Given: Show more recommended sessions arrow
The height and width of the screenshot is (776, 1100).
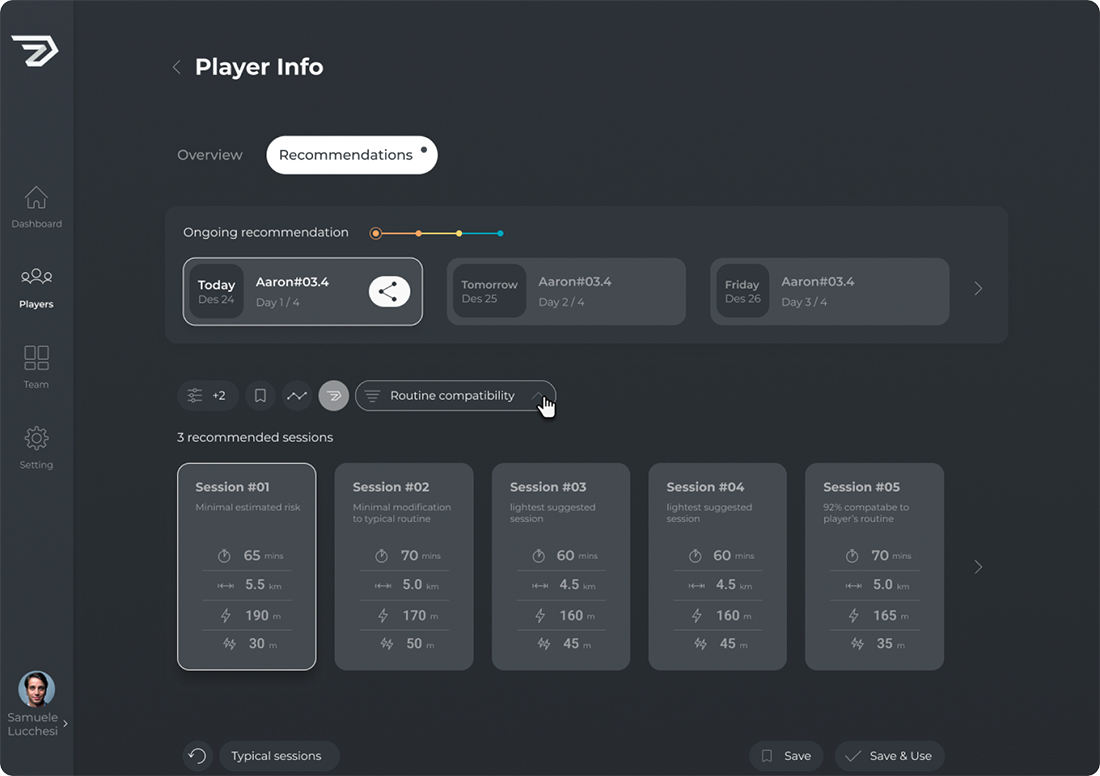Looking at the screenshot, I should (x=978, y=567).
